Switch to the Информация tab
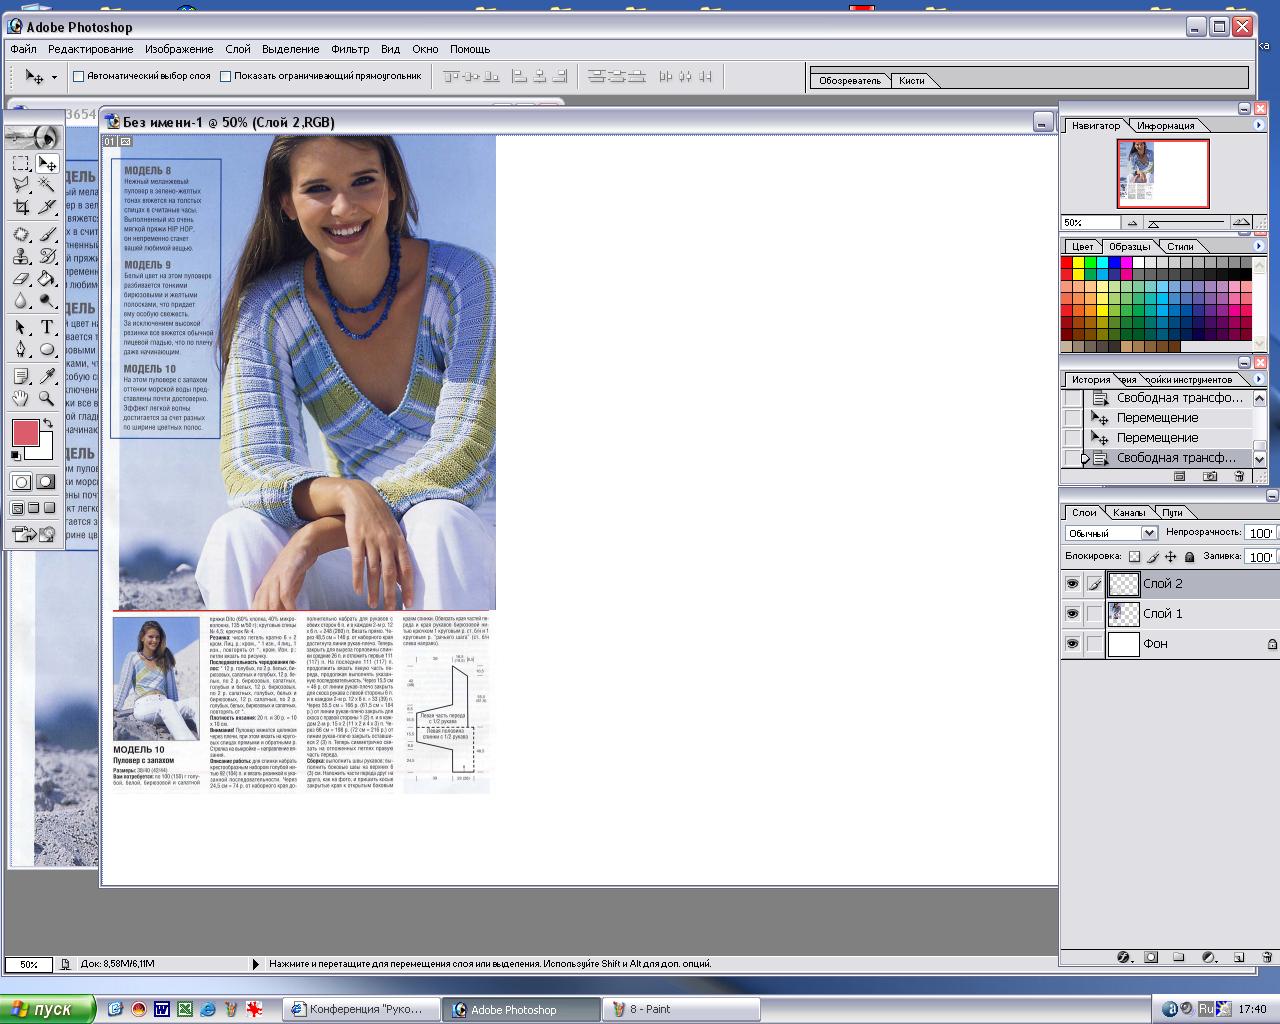Image resolution: width=1280 pixels, height=1024 pixels. click(1166, 125)
